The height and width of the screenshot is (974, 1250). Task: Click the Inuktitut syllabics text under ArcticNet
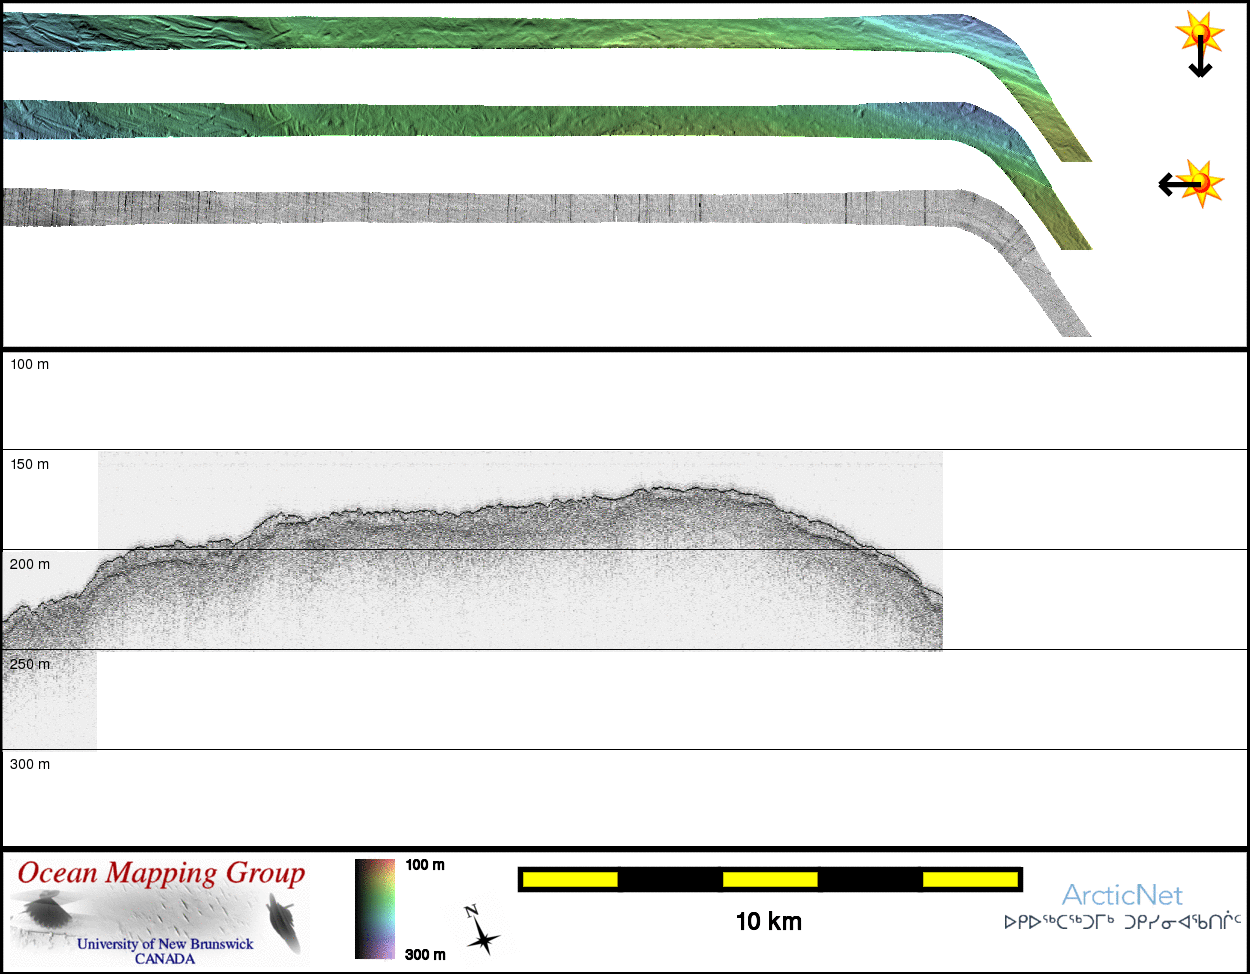1121,922
